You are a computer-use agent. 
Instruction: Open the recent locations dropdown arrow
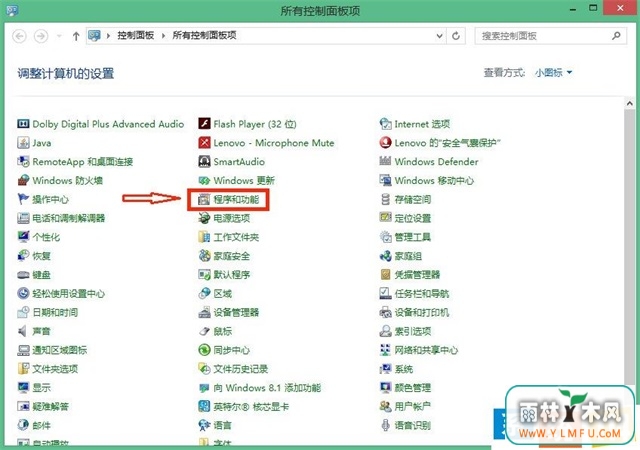[x=59, y=36]
